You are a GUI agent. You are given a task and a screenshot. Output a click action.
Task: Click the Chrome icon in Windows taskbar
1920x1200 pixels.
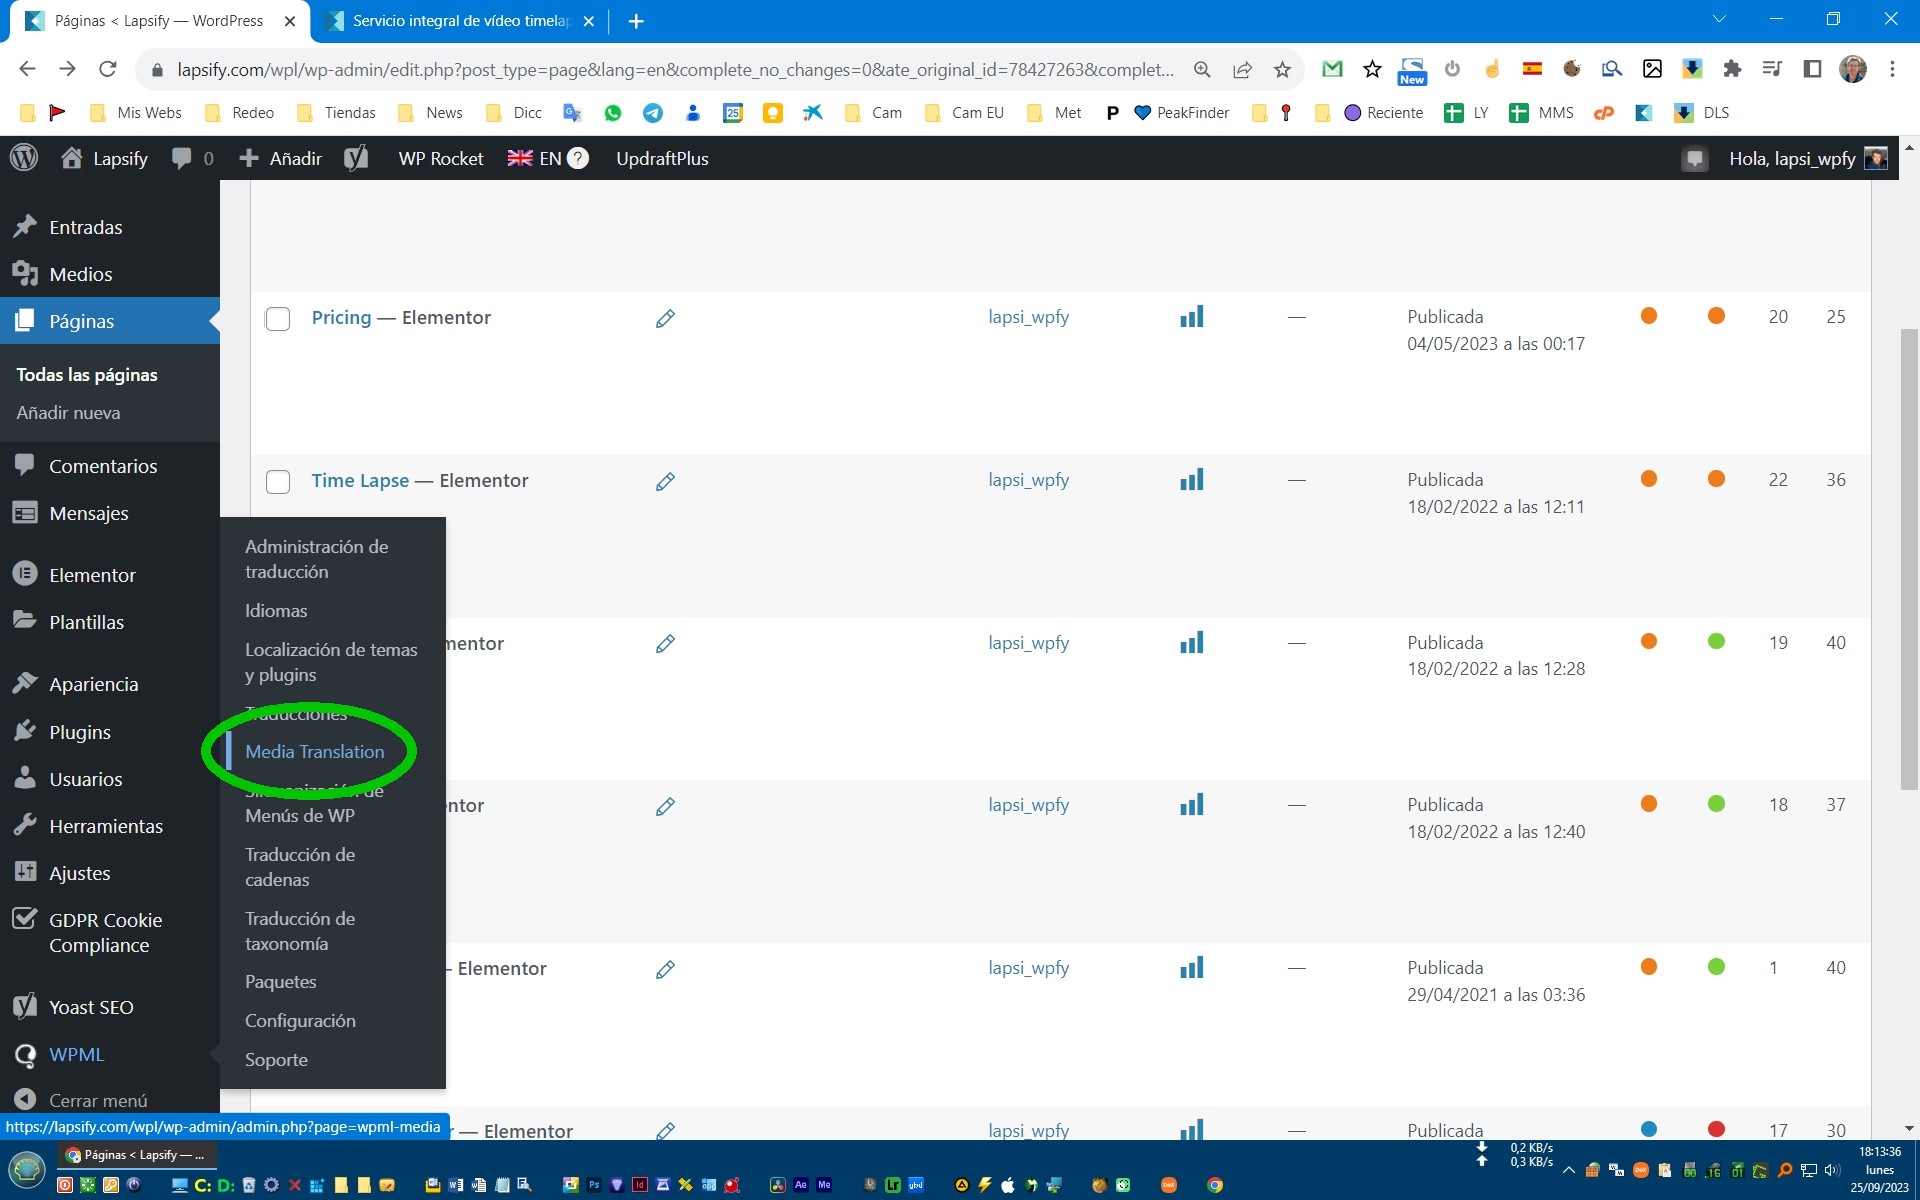click(x=1215, y=1185)
